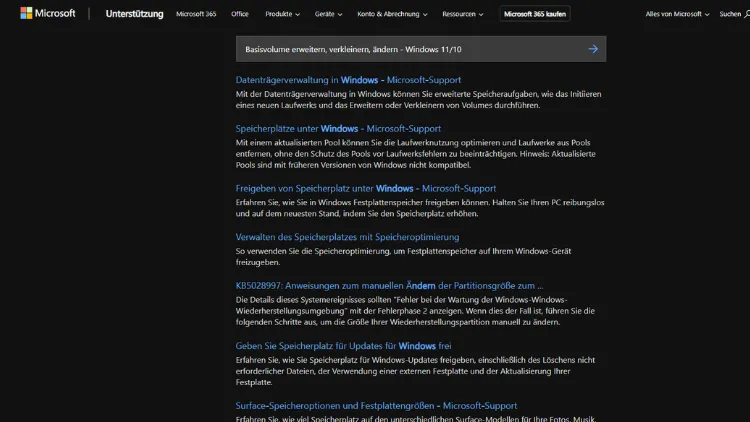Screen dimensions: 750x422
Task: Click the Microsoft logo icon
Action: pos(26,13)
